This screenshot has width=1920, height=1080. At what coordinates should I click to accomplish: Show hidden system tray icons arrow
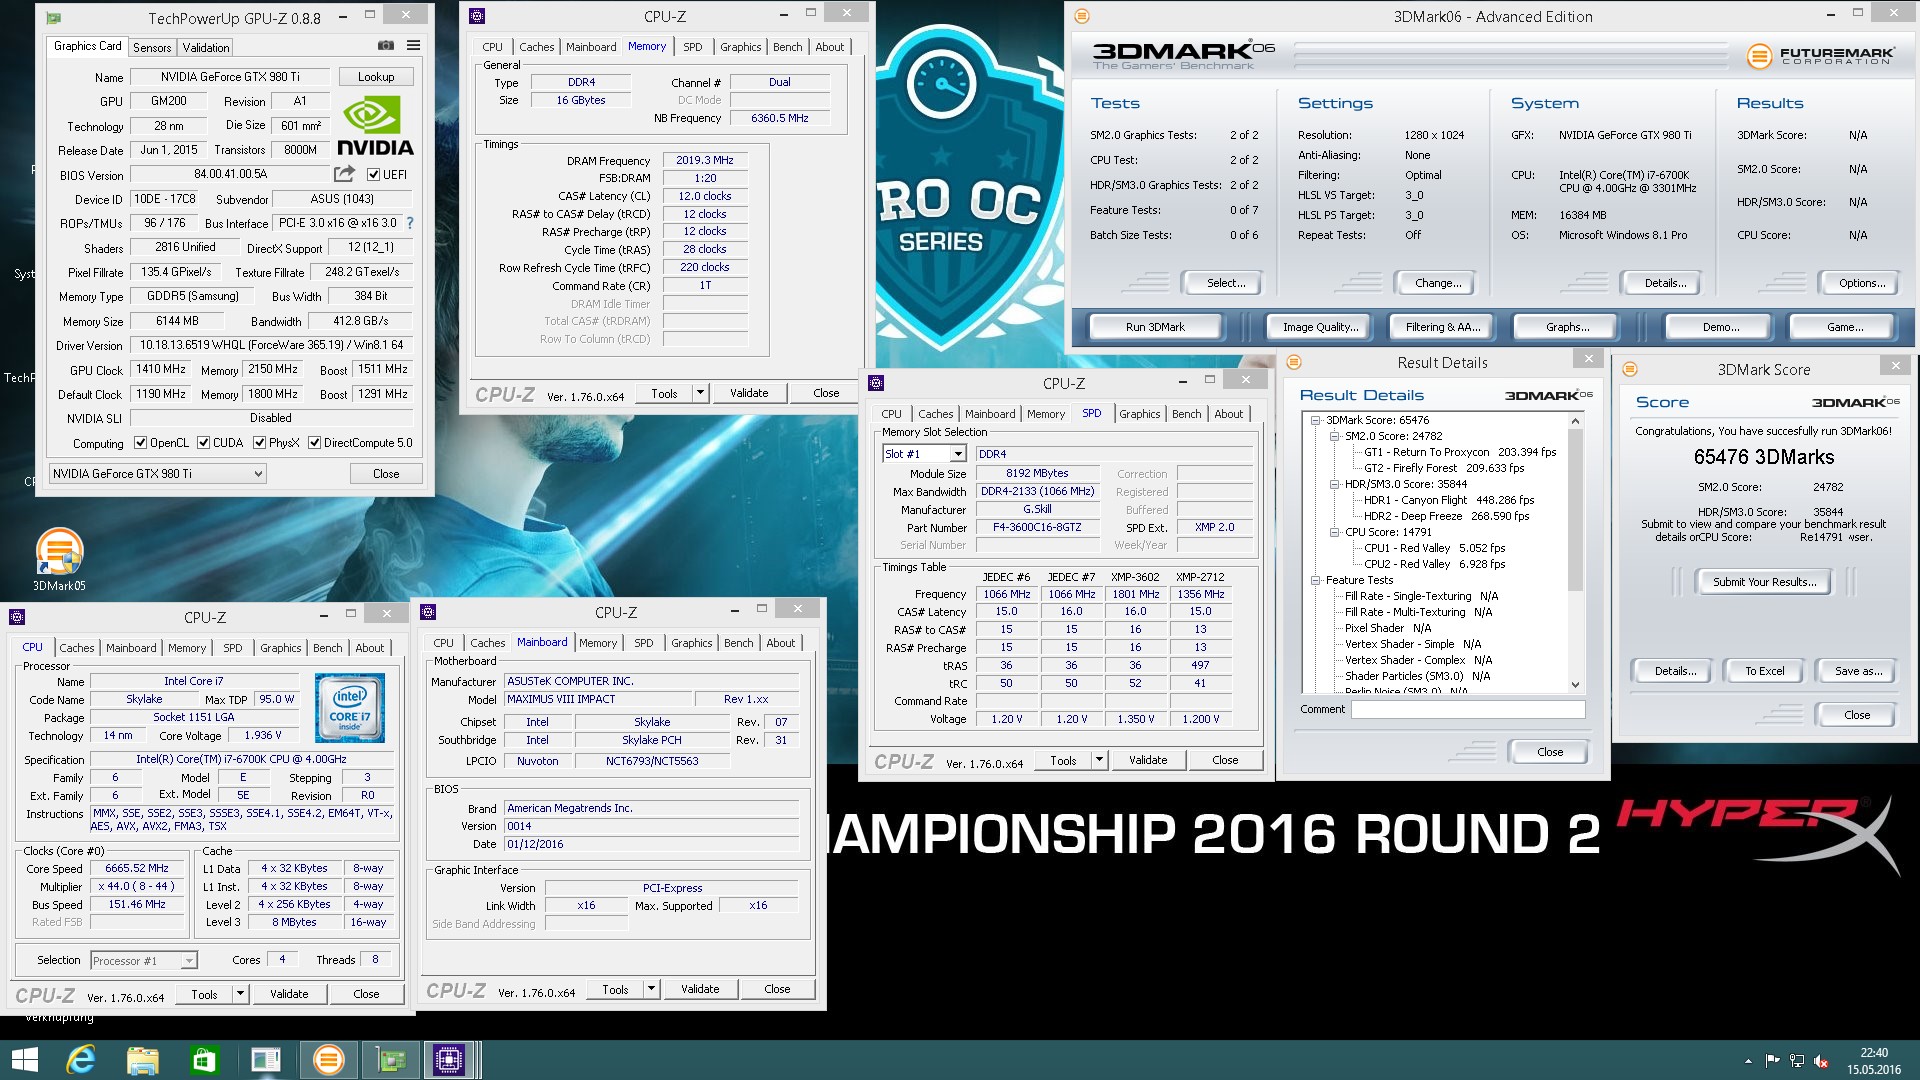[1748, 1061]
